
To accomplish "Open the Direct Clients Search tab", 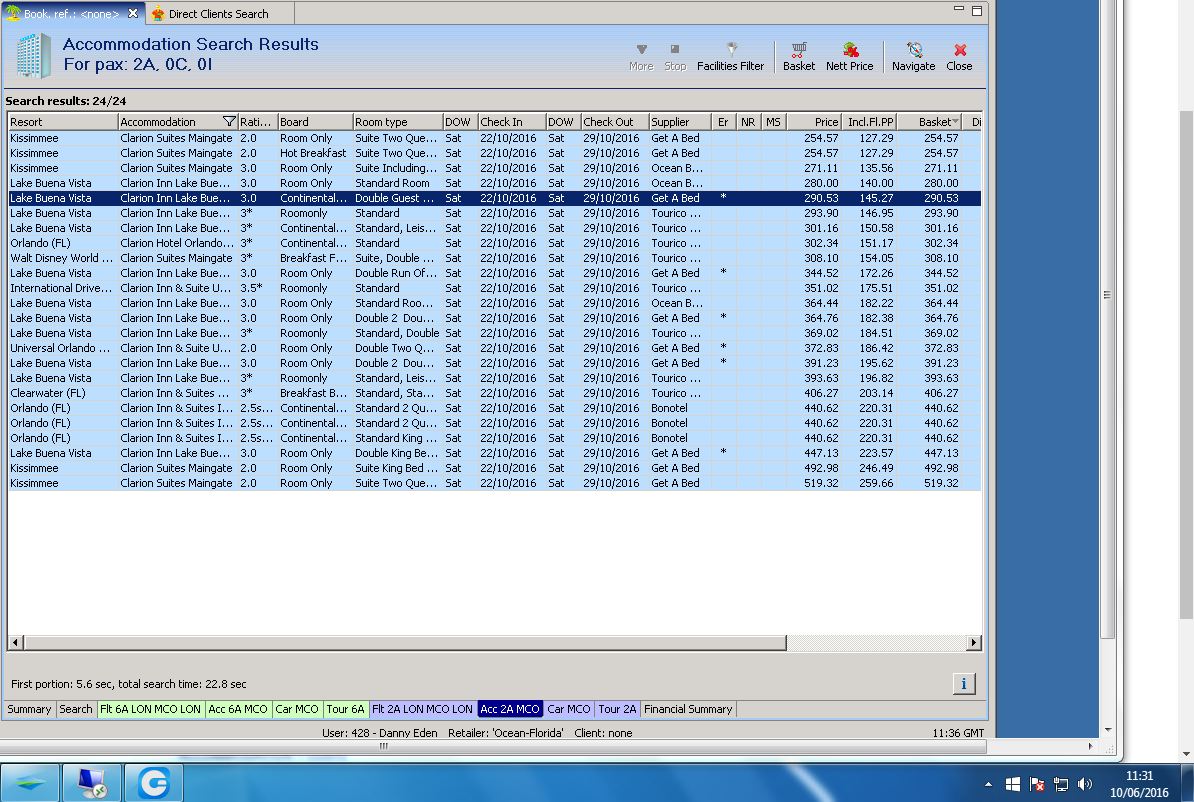I will pos(217,14).
